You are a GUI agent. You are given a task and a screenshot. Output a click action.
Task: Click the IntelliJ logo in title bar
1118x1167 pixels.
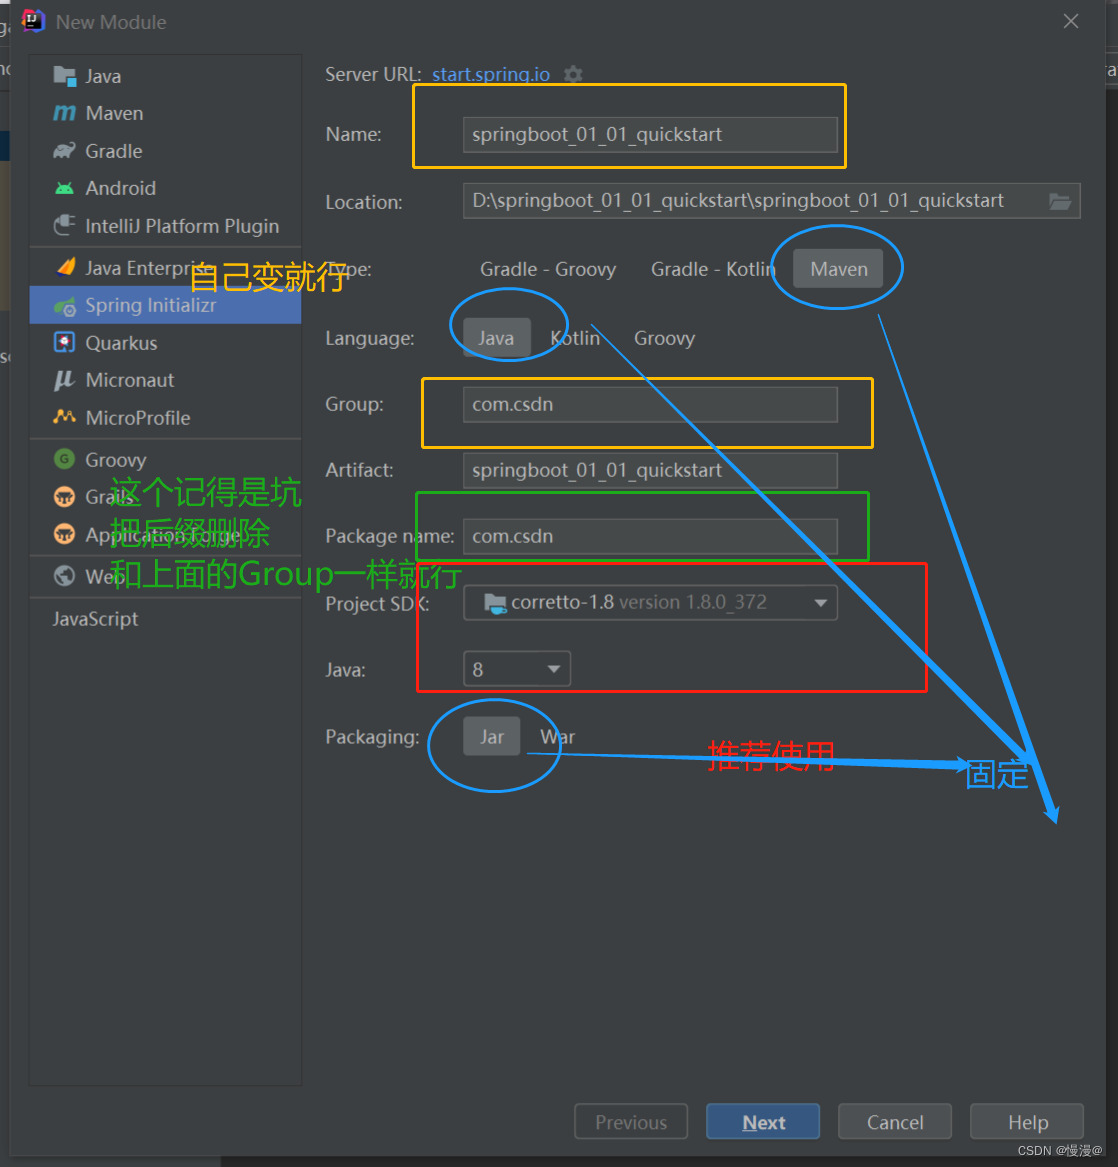click(33, 22)
